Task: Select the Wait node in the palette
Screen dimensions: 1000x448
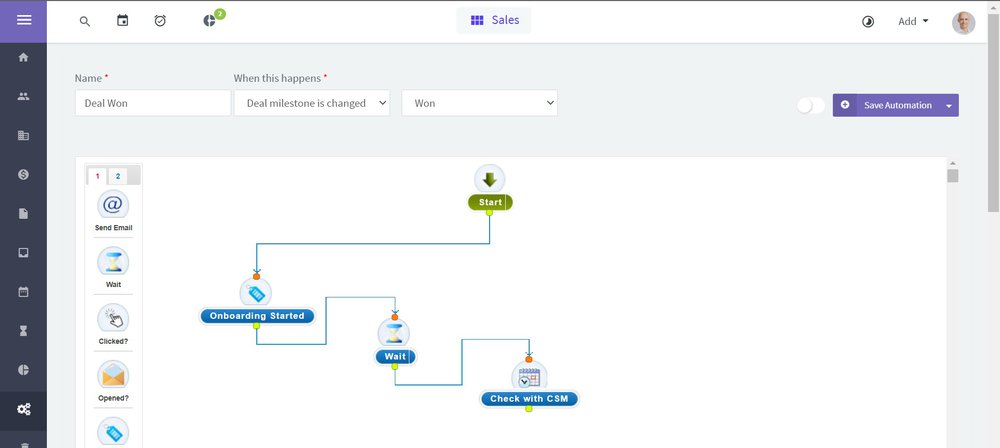Action: click(114, 267)
